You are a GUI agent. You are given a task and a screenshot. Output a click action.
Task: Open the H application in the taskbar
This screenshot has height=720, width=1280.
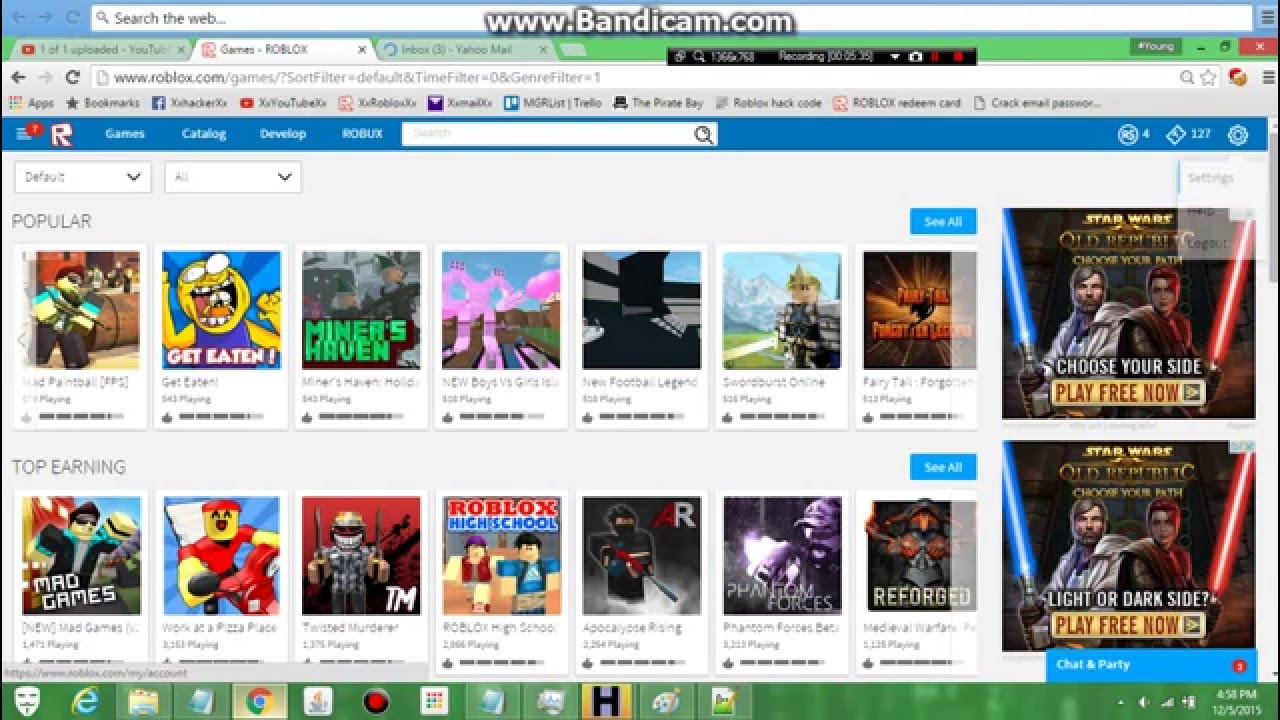click(x=607, y=702)
